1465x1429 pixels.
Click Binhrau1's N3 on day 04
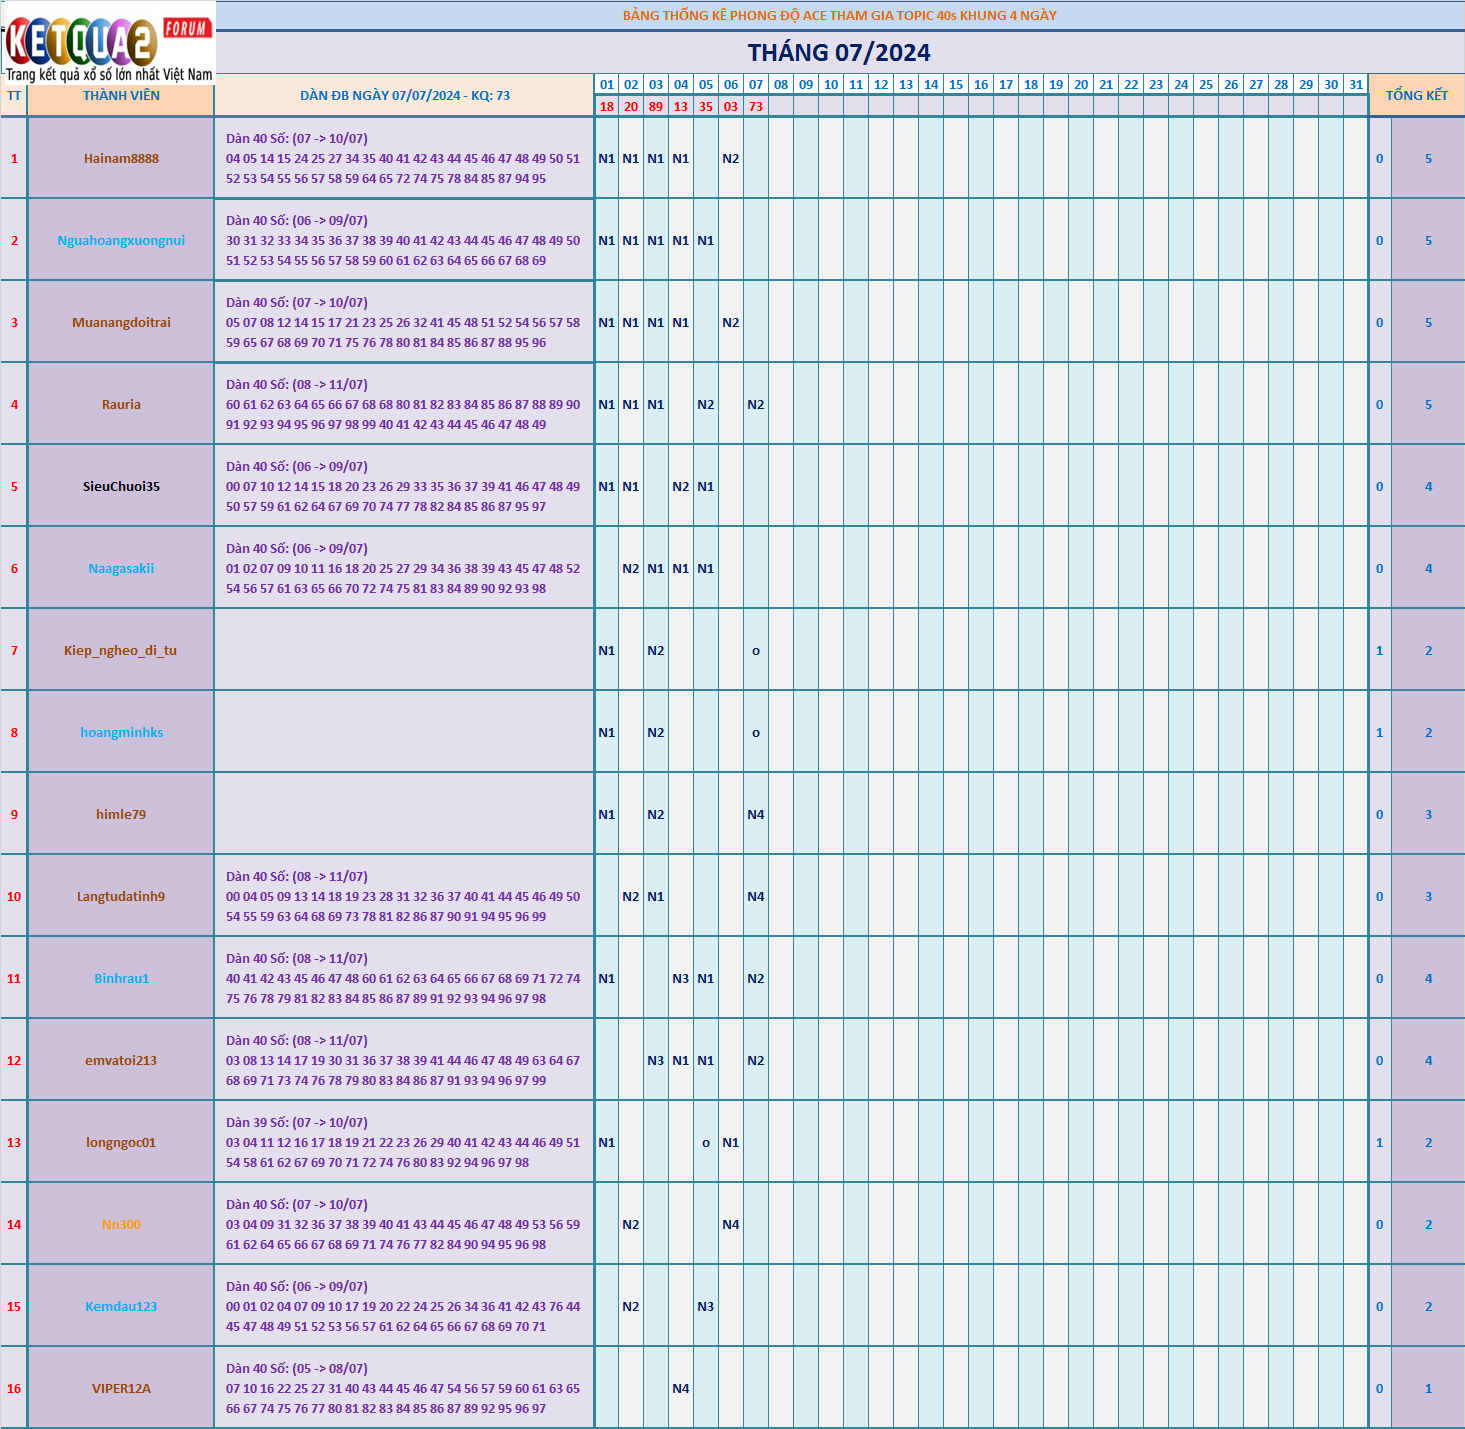681,978
